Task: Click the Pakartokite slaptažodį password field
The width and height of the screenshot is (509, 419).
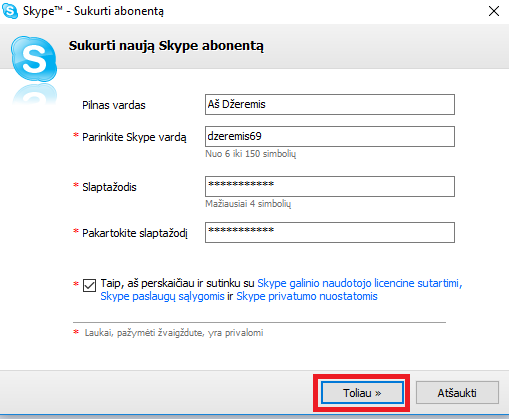Action: pos(330,232)
